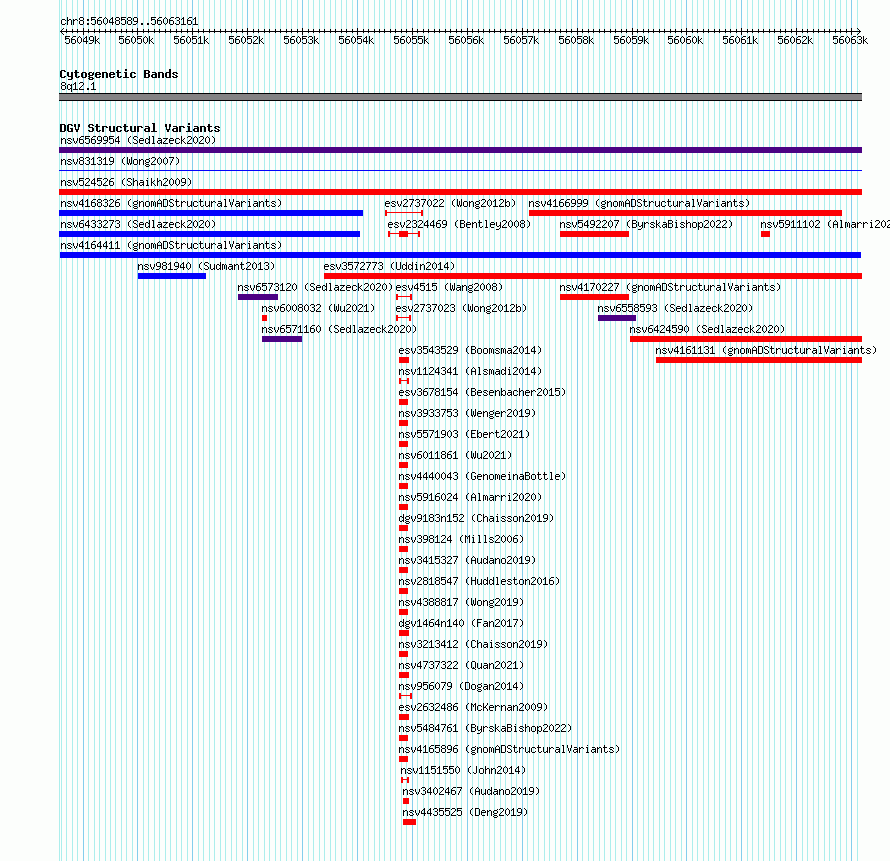Screen dimensions: 890x861
Task: Click nsv5484761 (ByrskaBishop2022) label
Action: [x=485, y=728]
